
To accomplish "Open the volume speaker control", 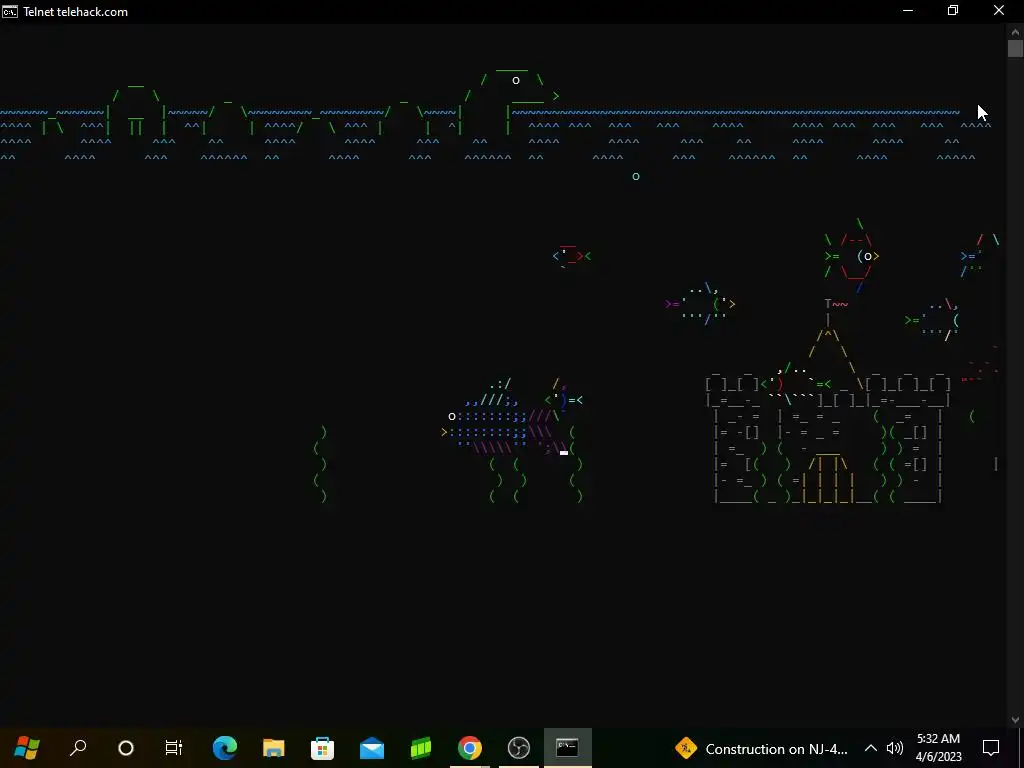I will [x=895, y=748].
